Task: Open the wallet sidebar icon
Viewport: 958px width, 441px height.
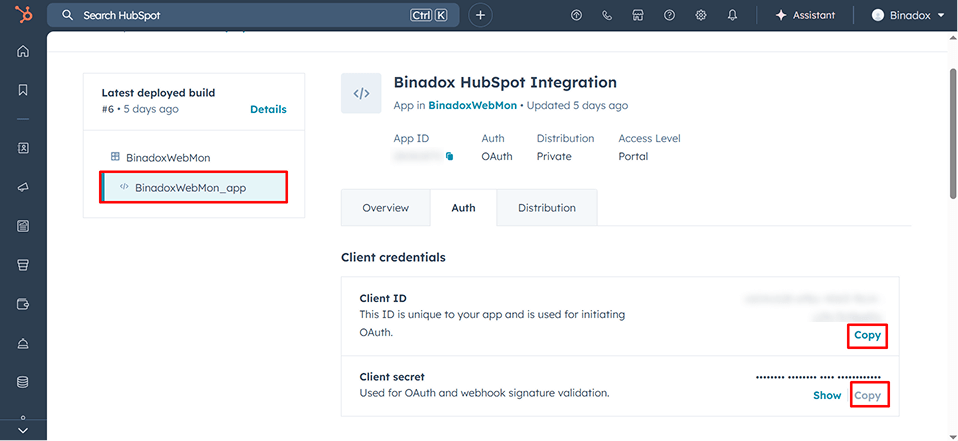Action: coord(23,304)
